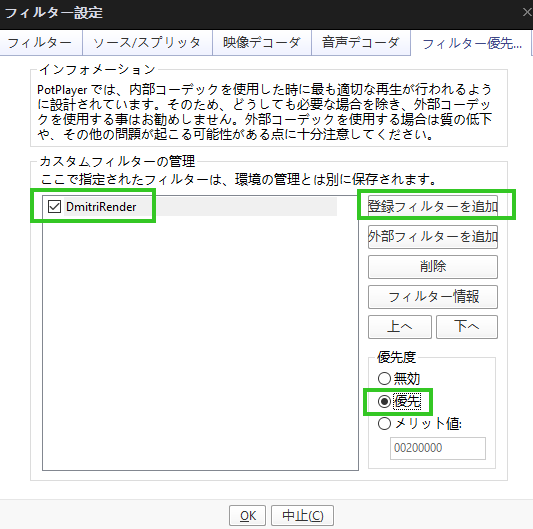Open フィルター情報 filter info
Screen dimensions: 533x529
click(433, 297)
